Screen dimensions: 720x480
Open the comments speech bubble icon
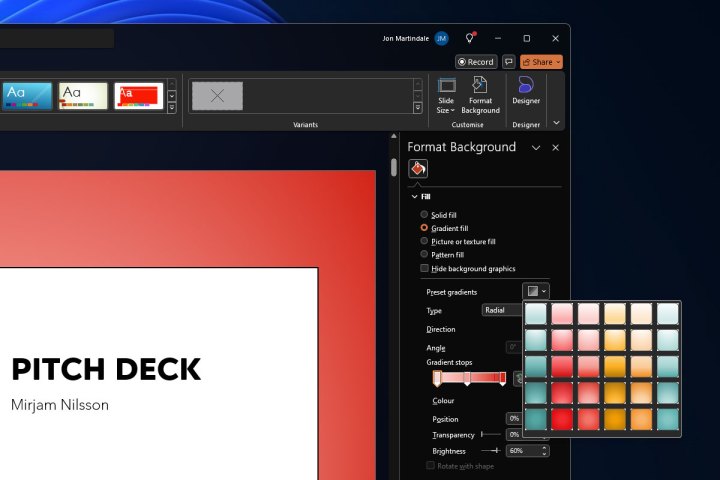pyautogui.click(x=509, y=62)
